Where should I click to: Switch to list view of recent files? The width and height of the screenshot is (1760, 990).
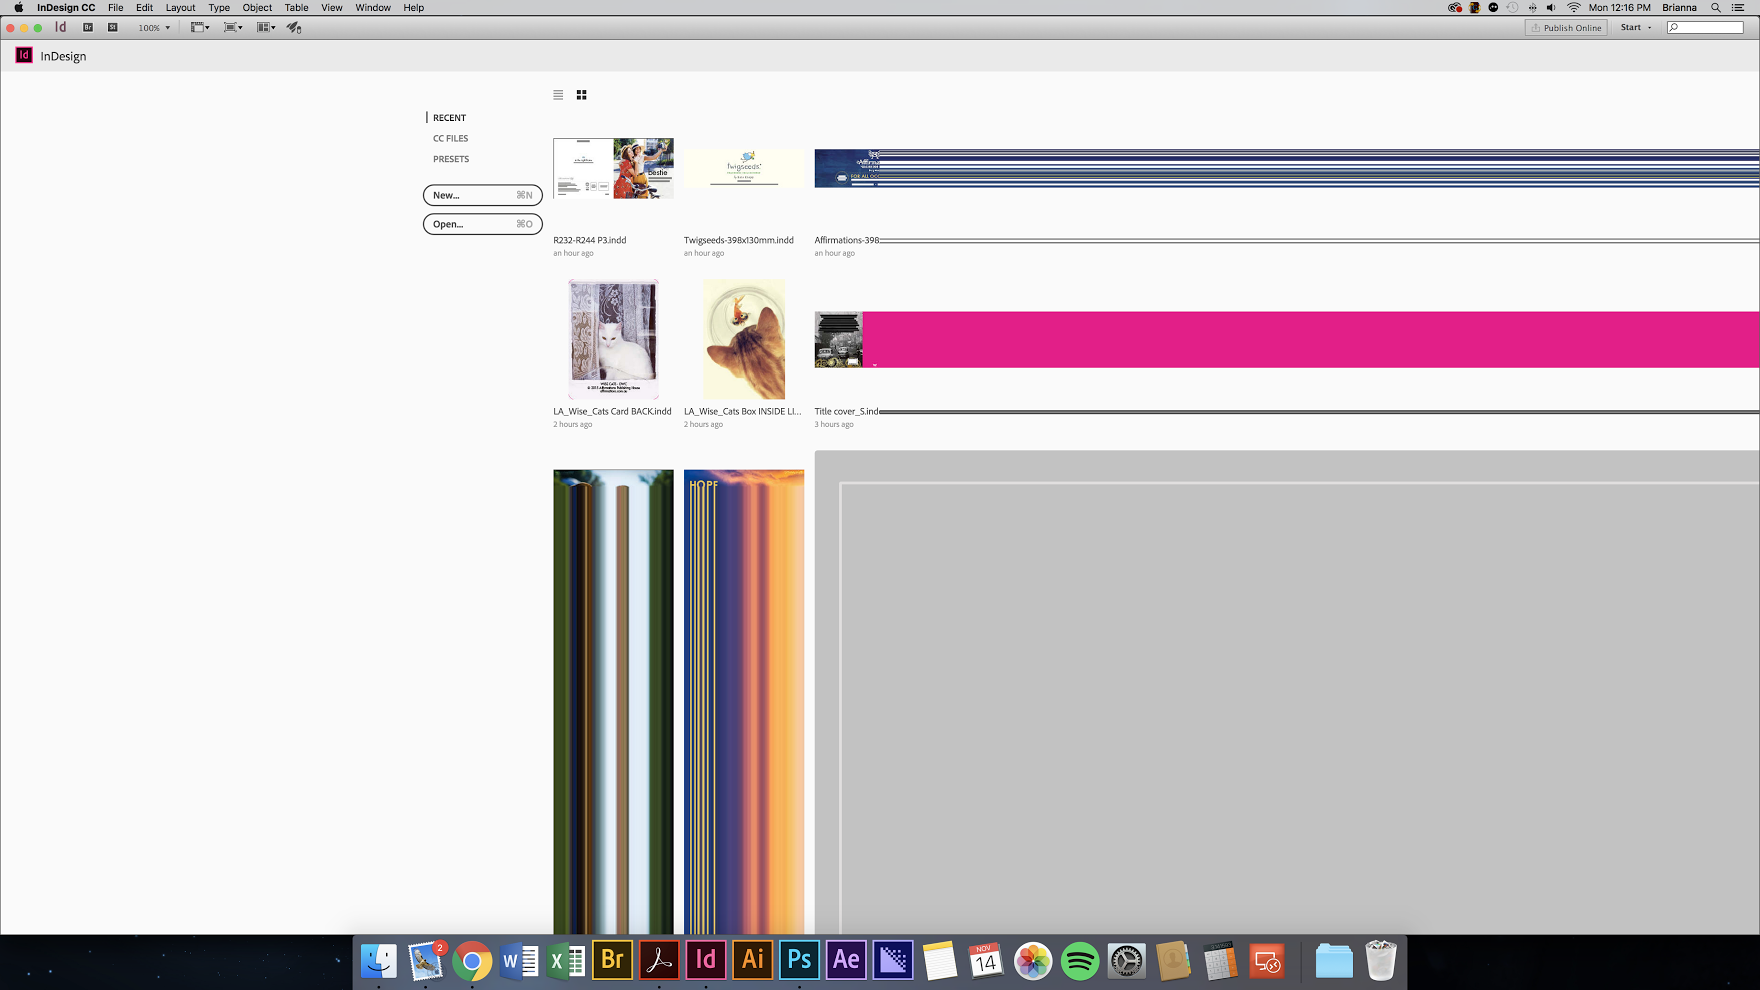tap(557, 94)
